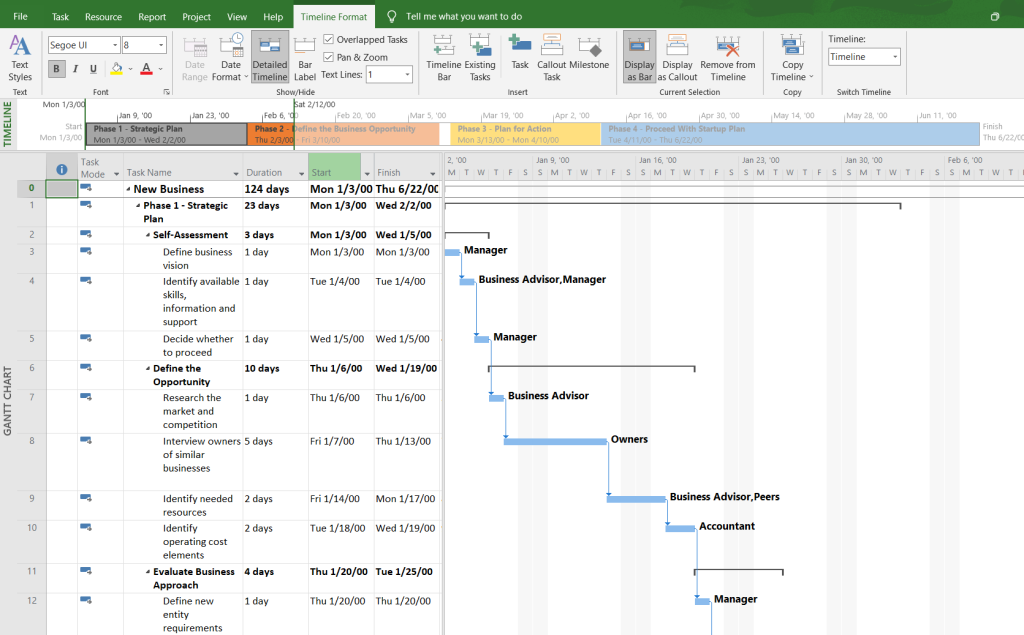
Task: Open Text Styles
Action: [20, 57]
